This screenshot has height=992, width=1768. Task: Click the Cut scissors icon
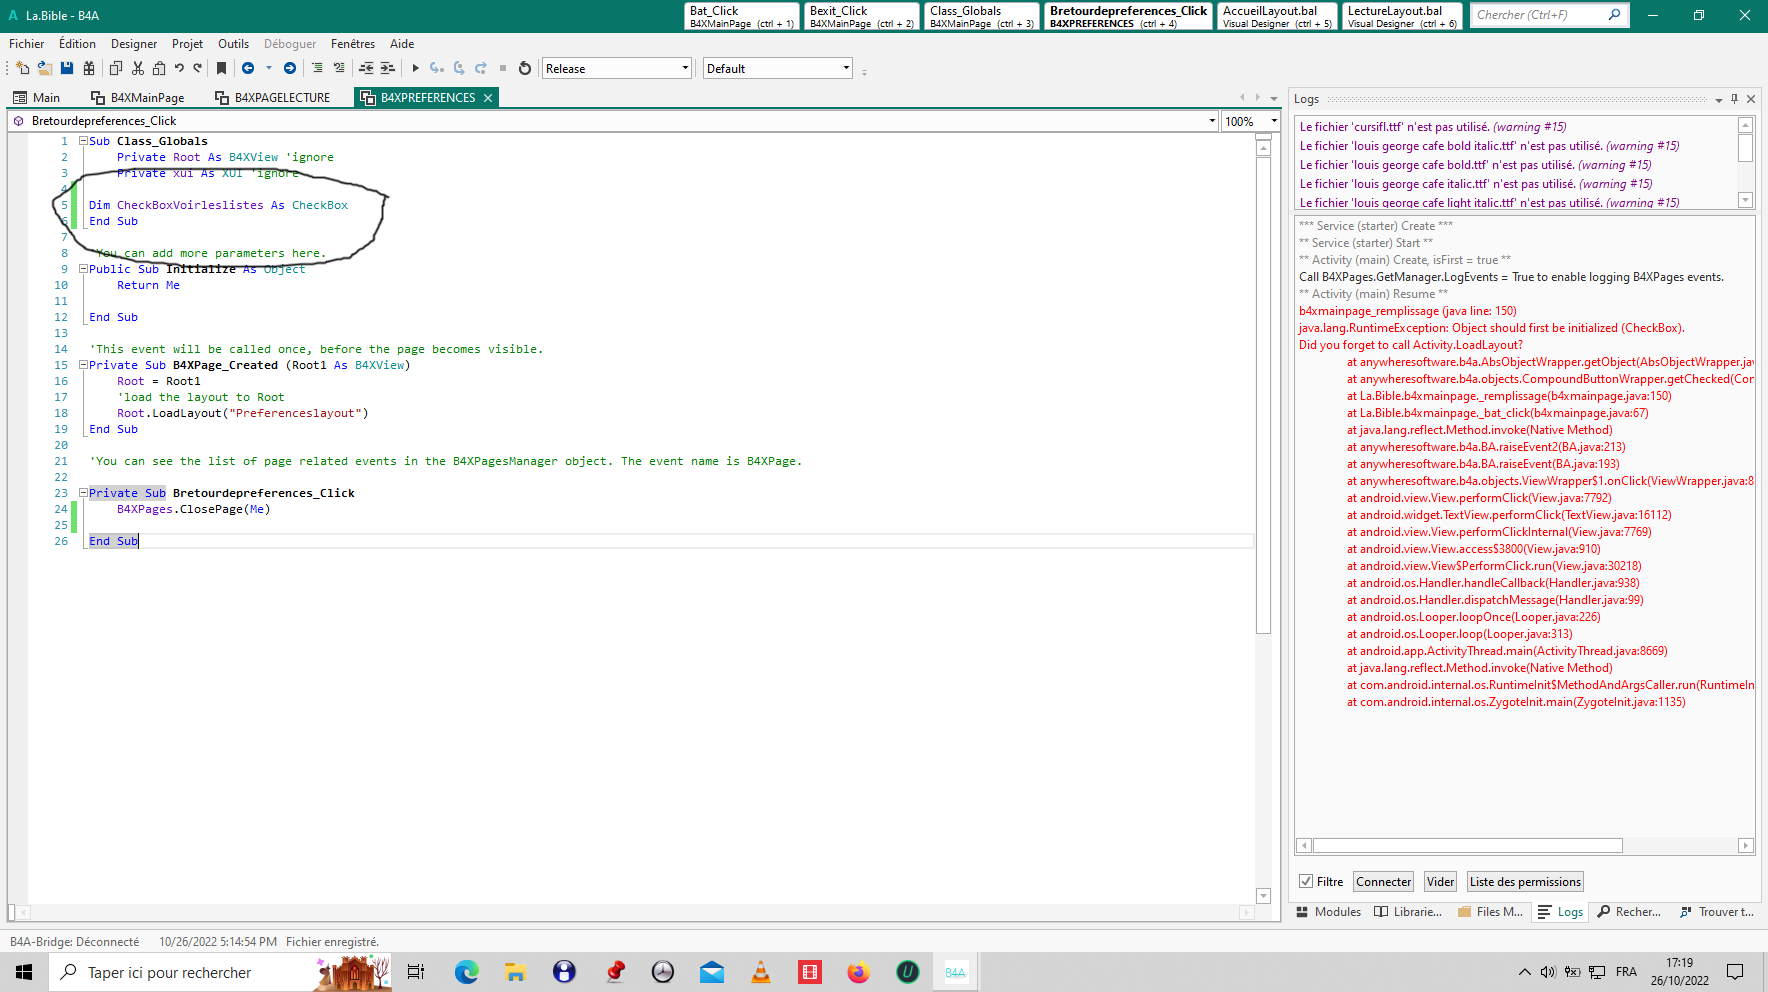coord(137,68)
